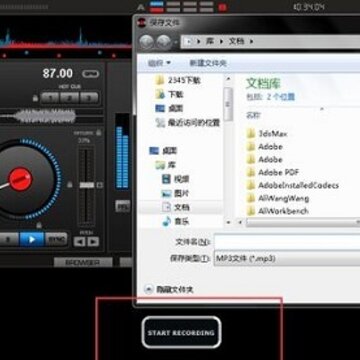Click the download folder icon beside 下载
Viewport: 360px width, 360px height.
coord(160,94)
